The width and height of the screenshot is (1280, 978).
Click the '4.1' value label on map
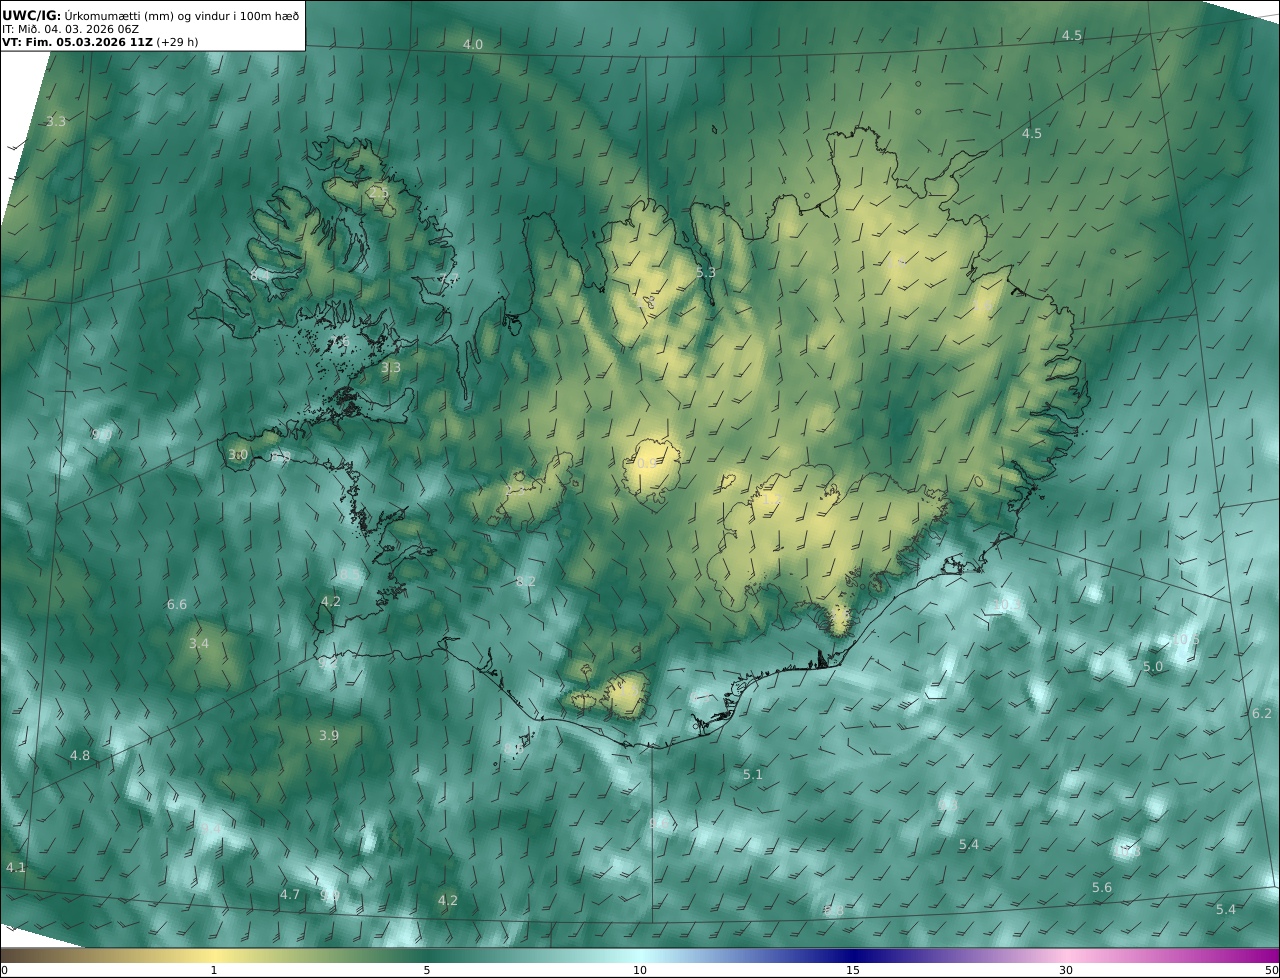(16, 867)
